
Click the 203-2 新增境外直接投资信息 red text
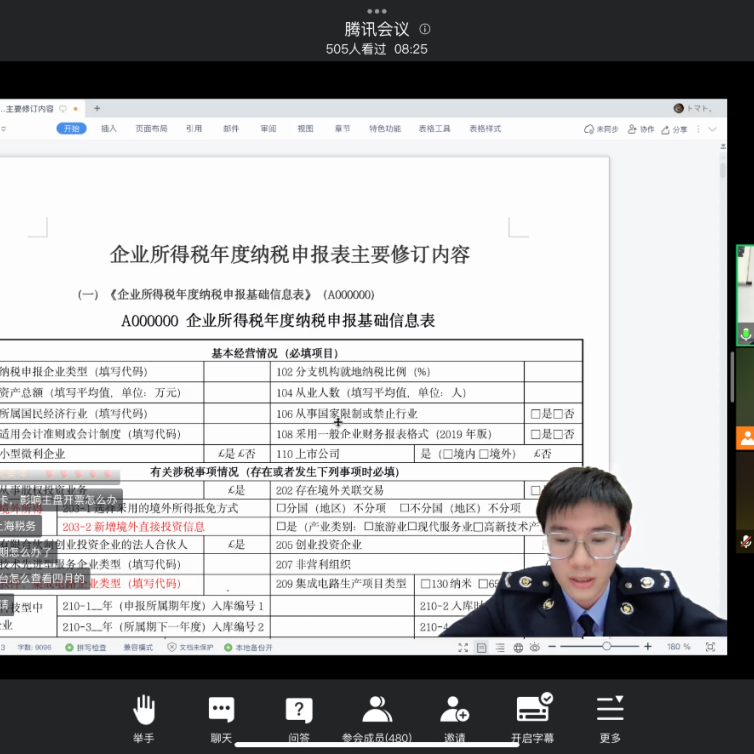click(x=134, y=527)
